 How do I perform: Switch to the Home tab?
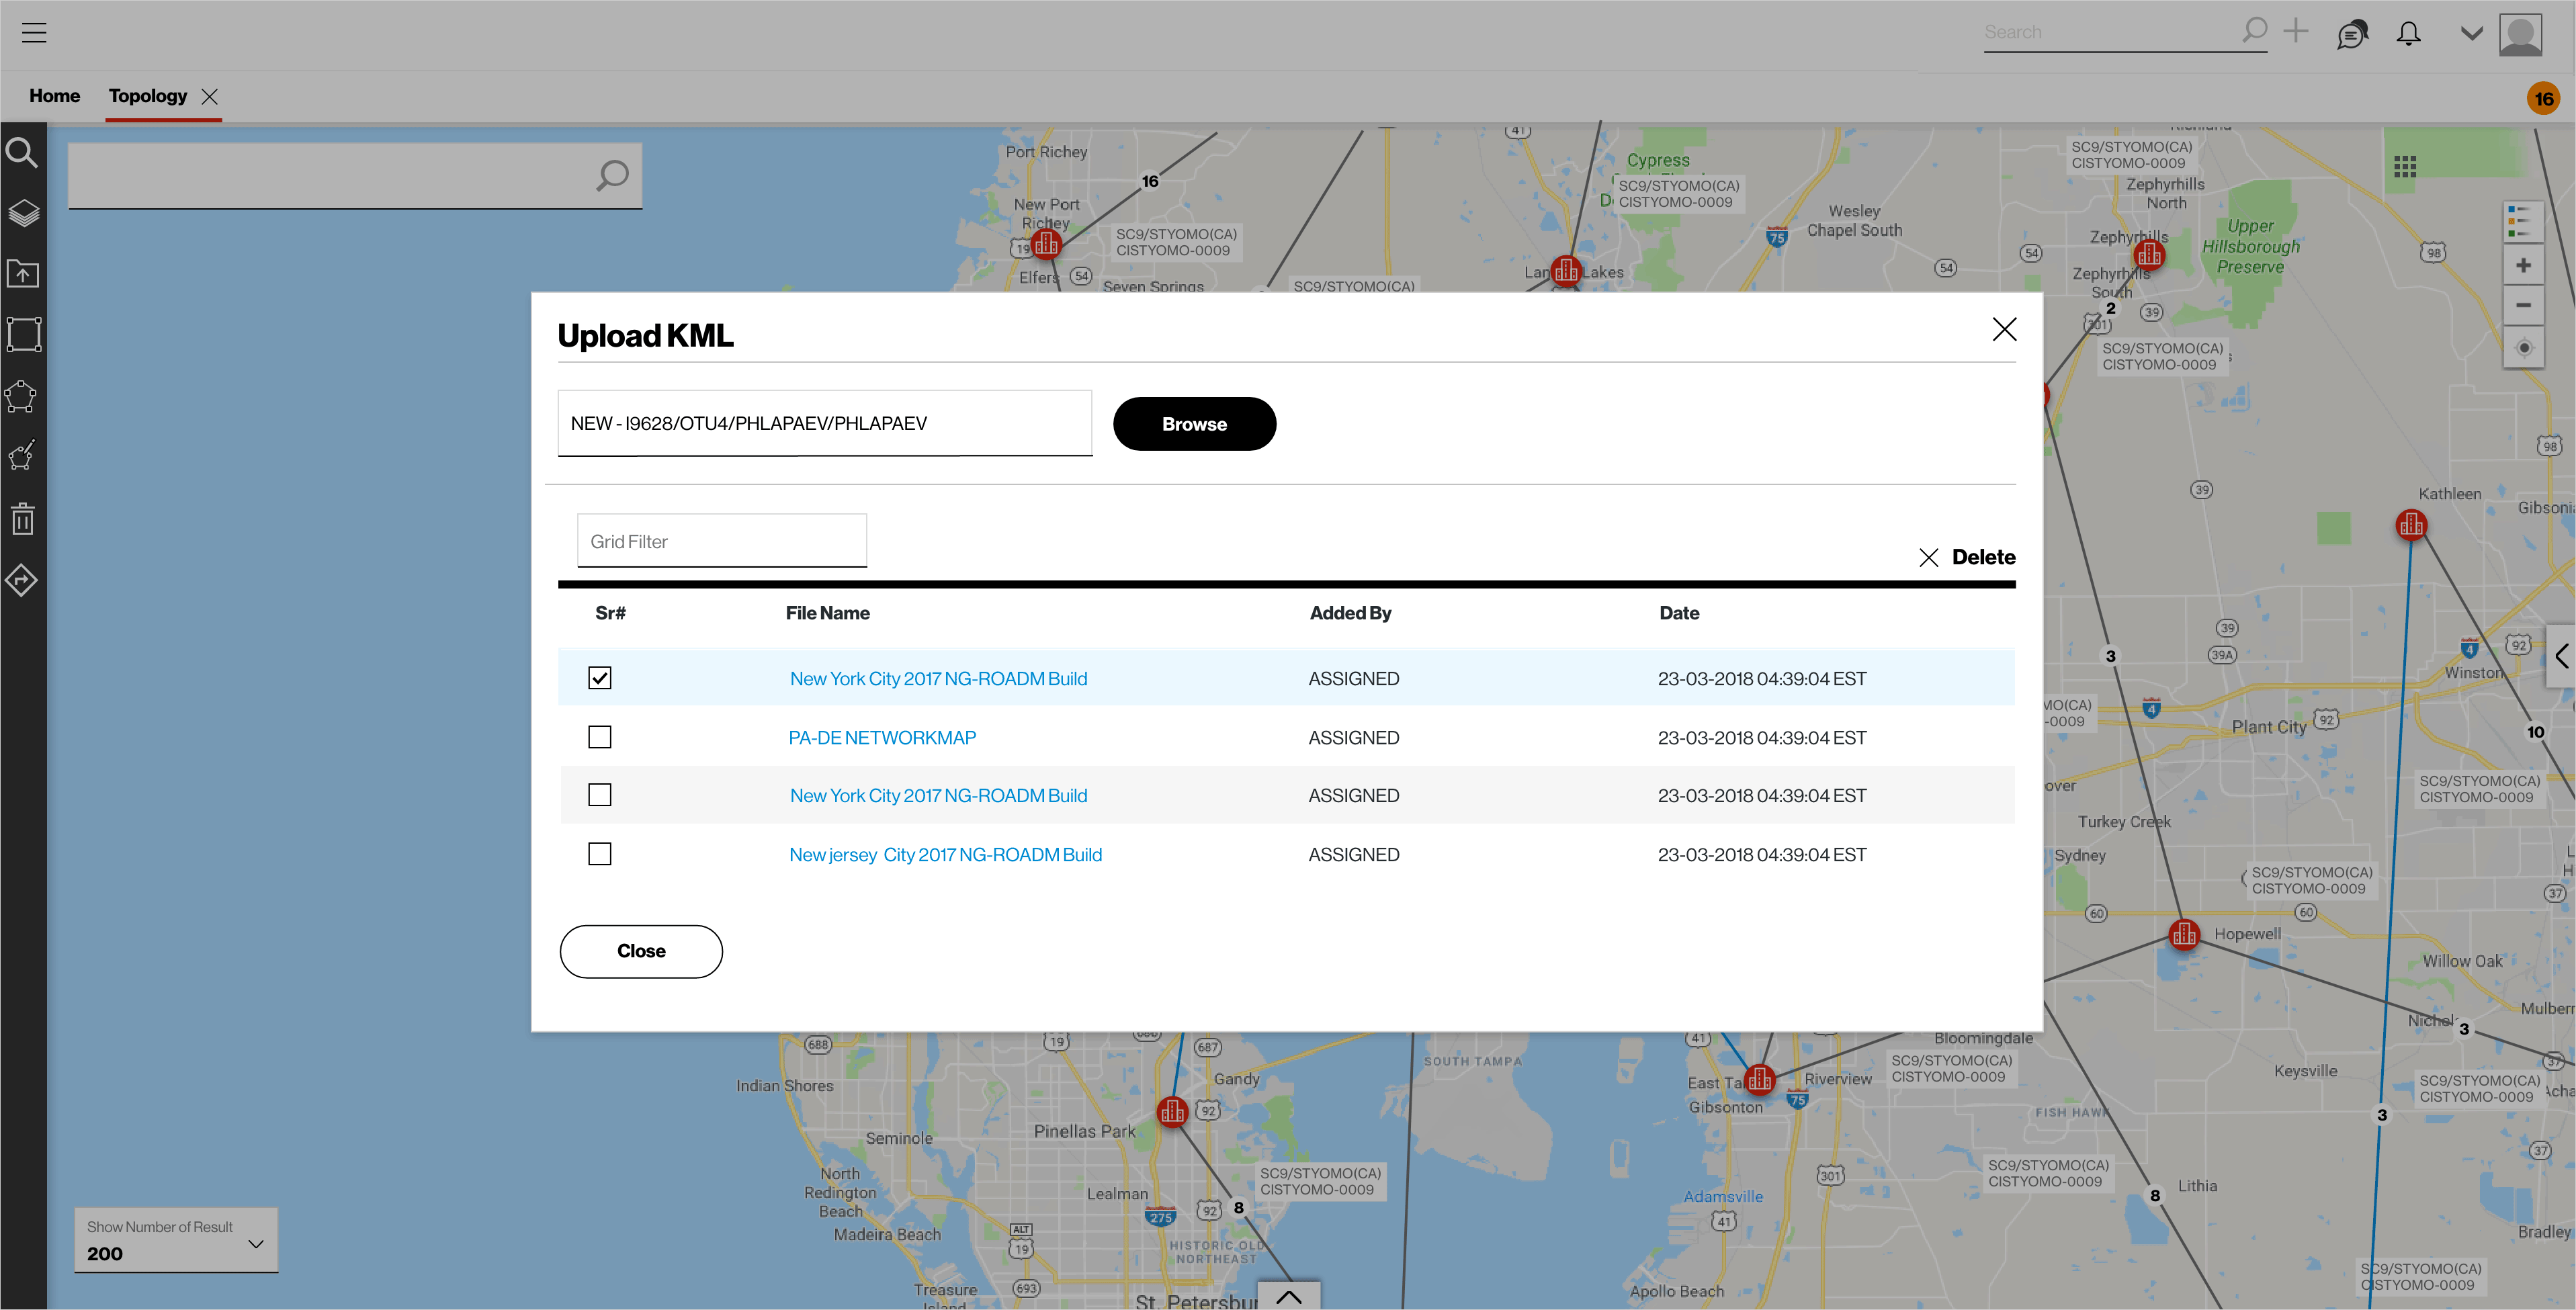(x=54, y=95)
